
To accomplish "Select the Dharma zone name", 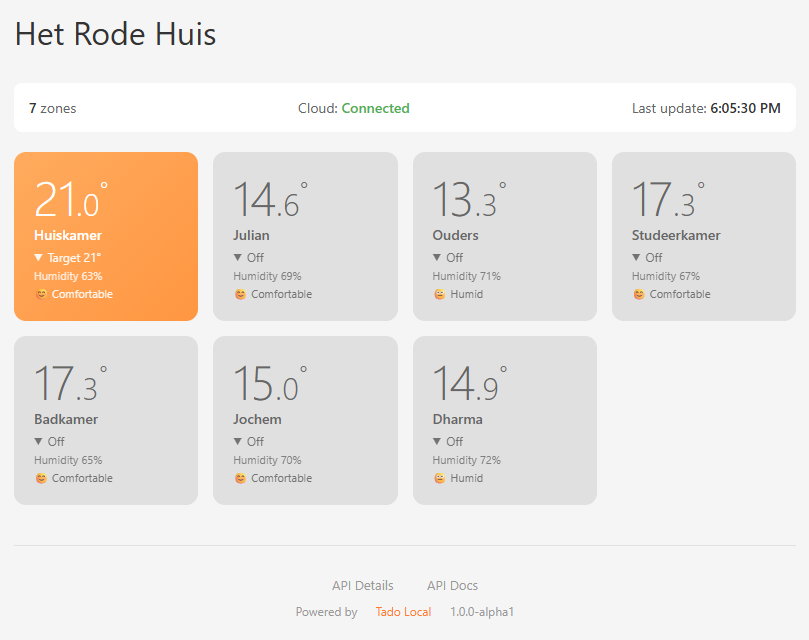I will [457, 419].
